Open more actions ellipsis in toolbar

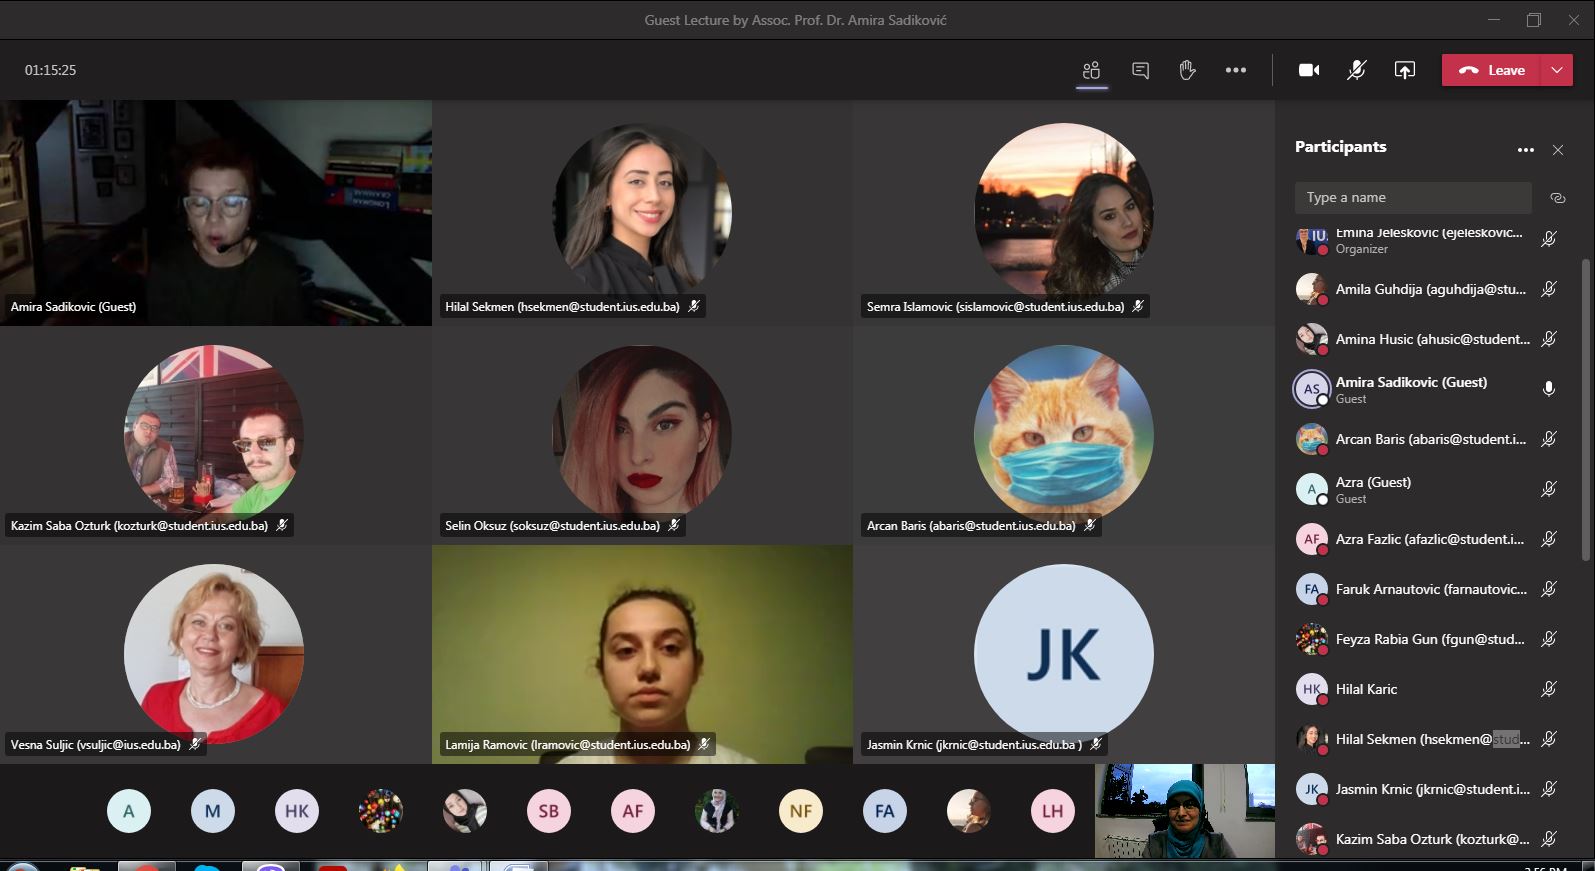coord(1236,70)
